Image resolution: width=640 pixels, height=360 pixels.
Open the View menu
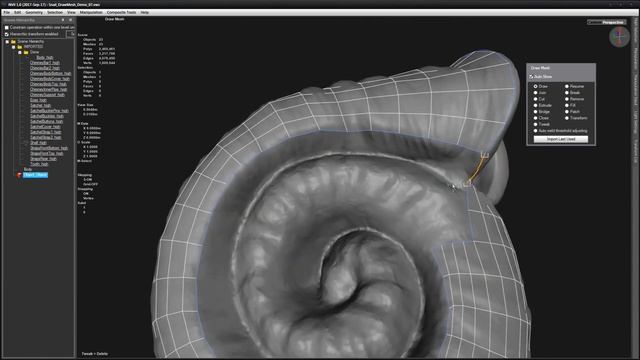coord(71,12)
